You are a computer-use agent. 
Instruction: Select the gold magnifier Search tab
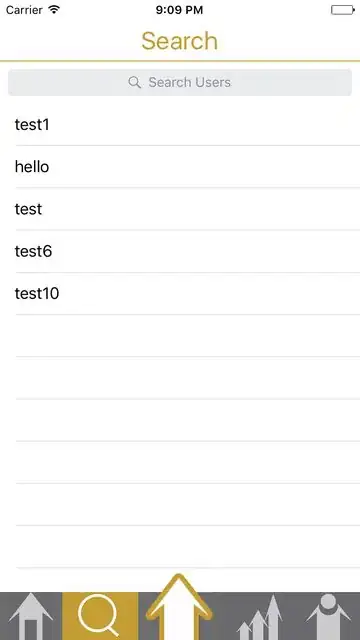coord(100,616)
